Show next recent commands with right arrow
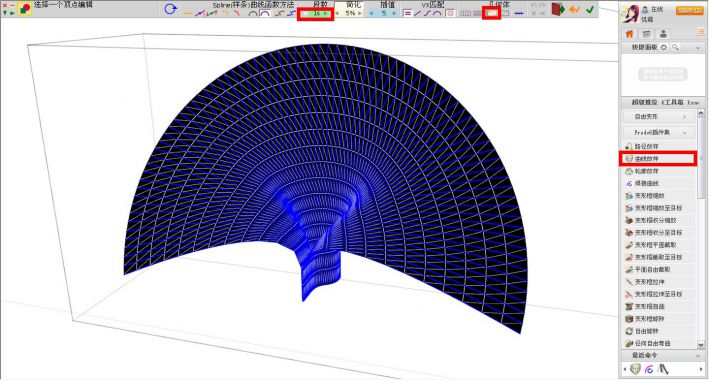Image resolution: width=709 pixels, height=380 pixels. pyautogui.click(x=701, y=369)
